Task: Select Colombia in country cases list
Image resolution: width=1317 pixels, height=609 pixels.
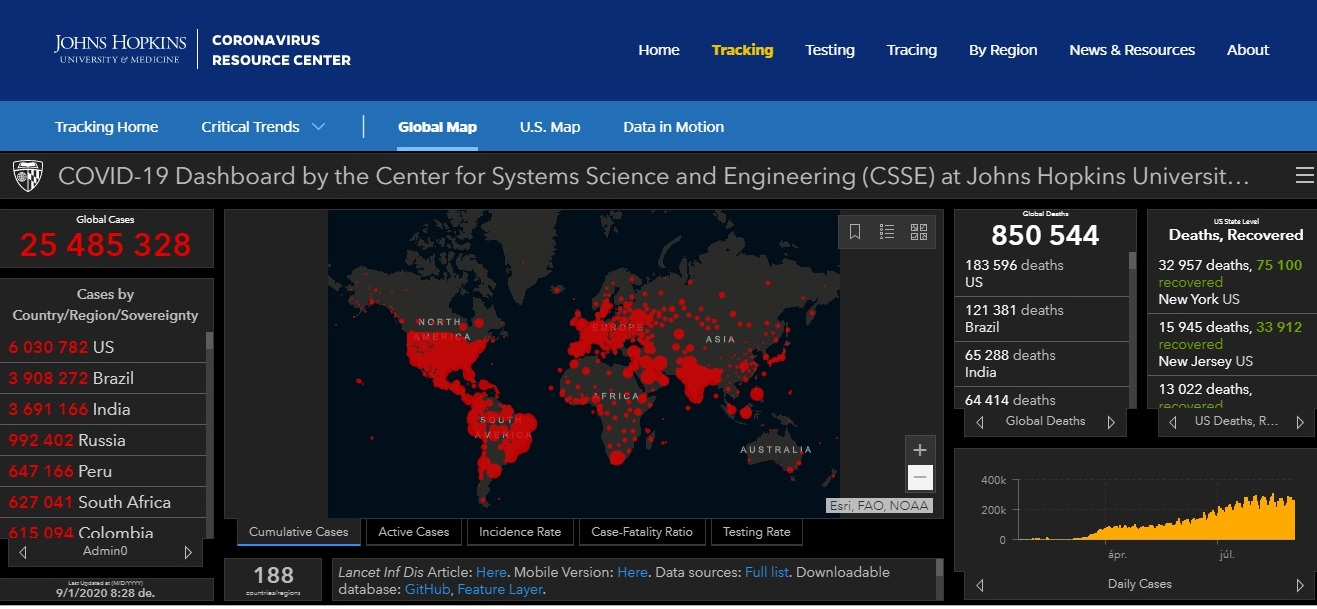Action: (x=104, y=531)
